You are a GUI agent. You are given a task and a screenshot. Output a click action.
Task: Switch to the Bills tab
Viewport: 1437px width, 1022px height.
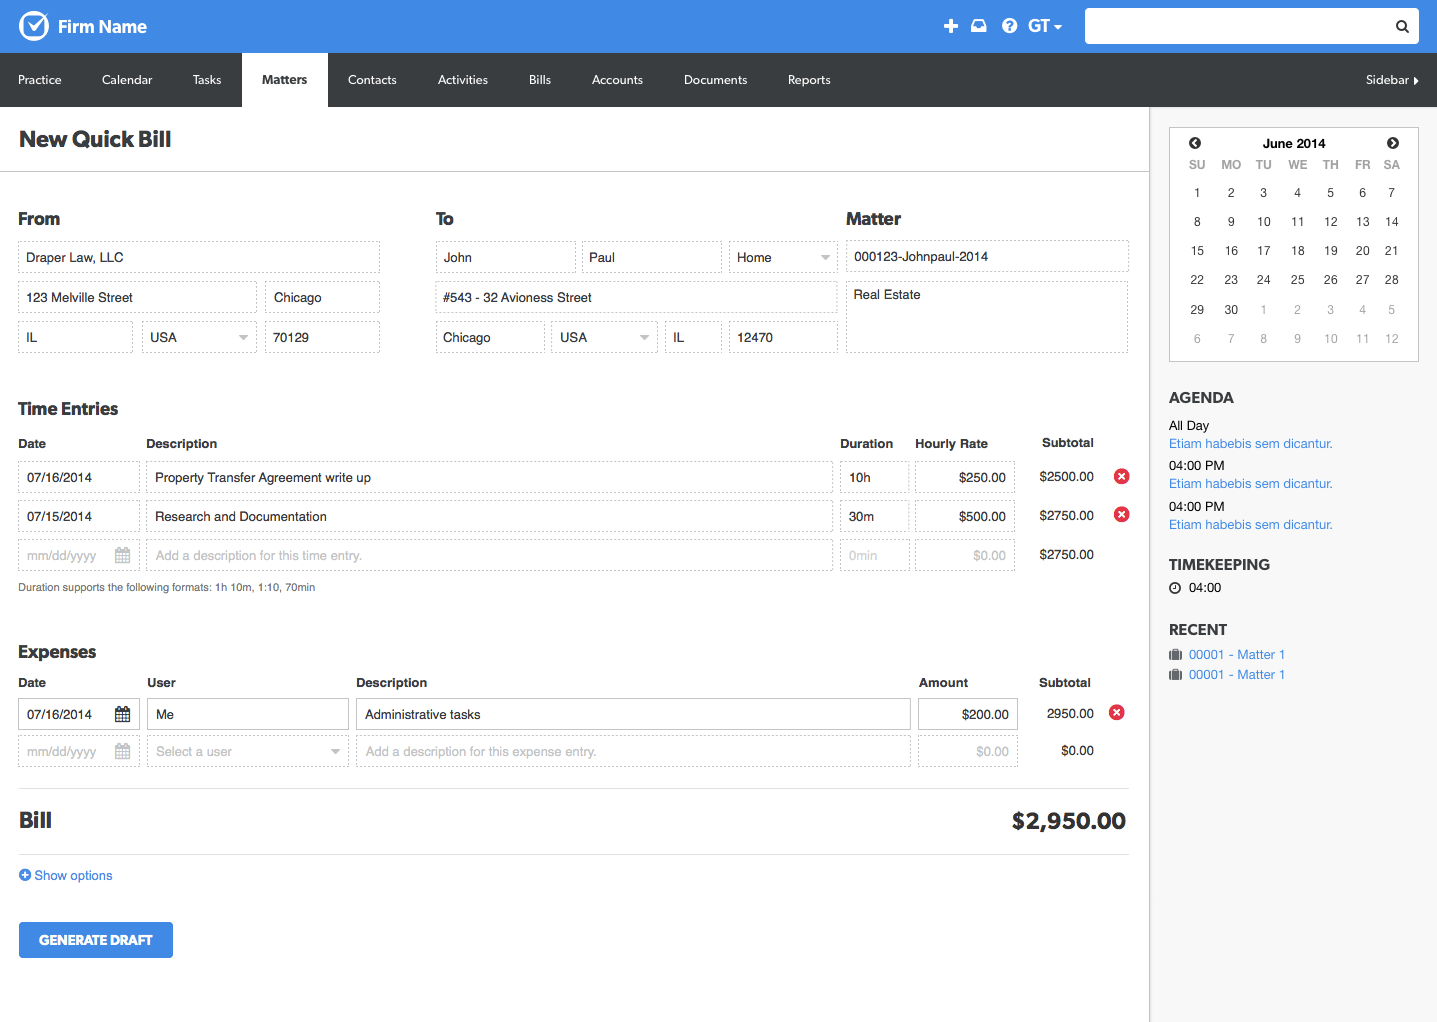pos(540,80)
